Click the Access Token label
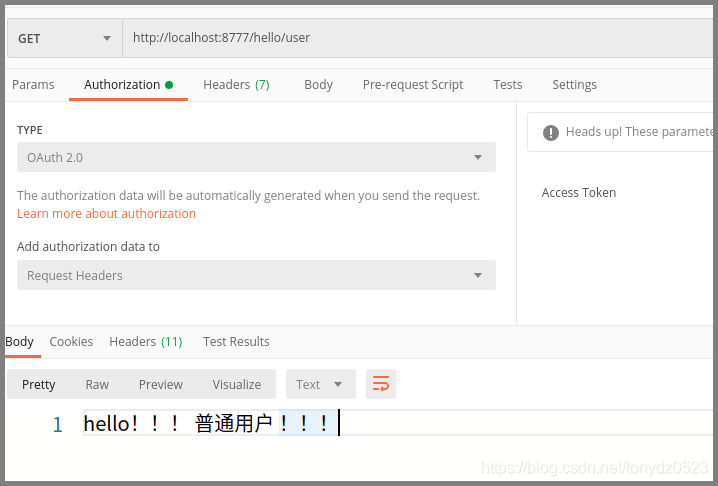 pos(579,192)
